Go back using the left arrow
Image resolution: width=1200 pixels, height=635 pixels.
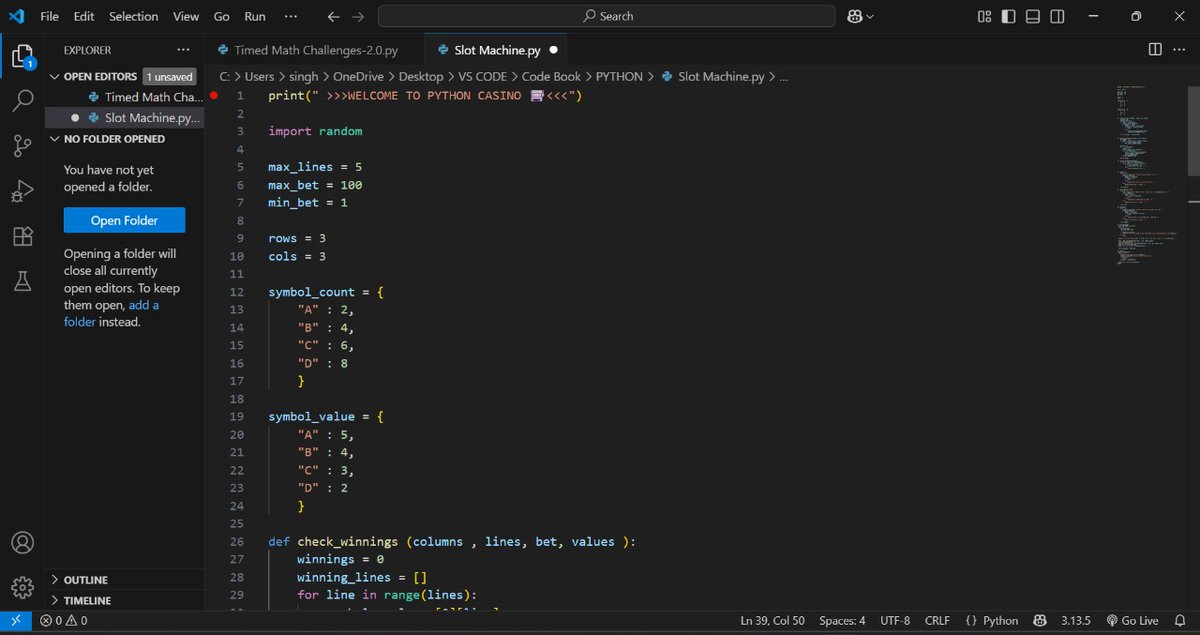334,16
